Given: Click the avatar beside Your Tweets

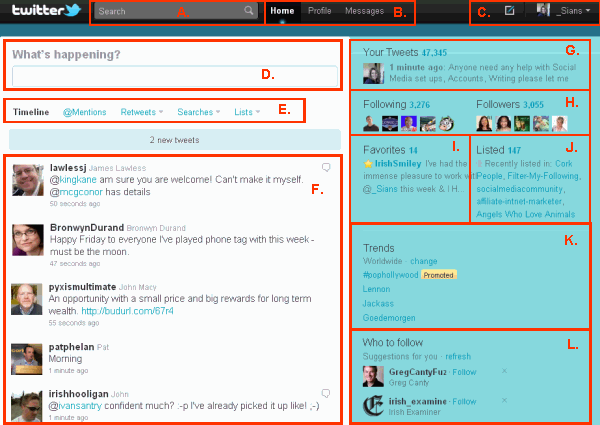Looking at the screenshot, I should tap(373, 73).
